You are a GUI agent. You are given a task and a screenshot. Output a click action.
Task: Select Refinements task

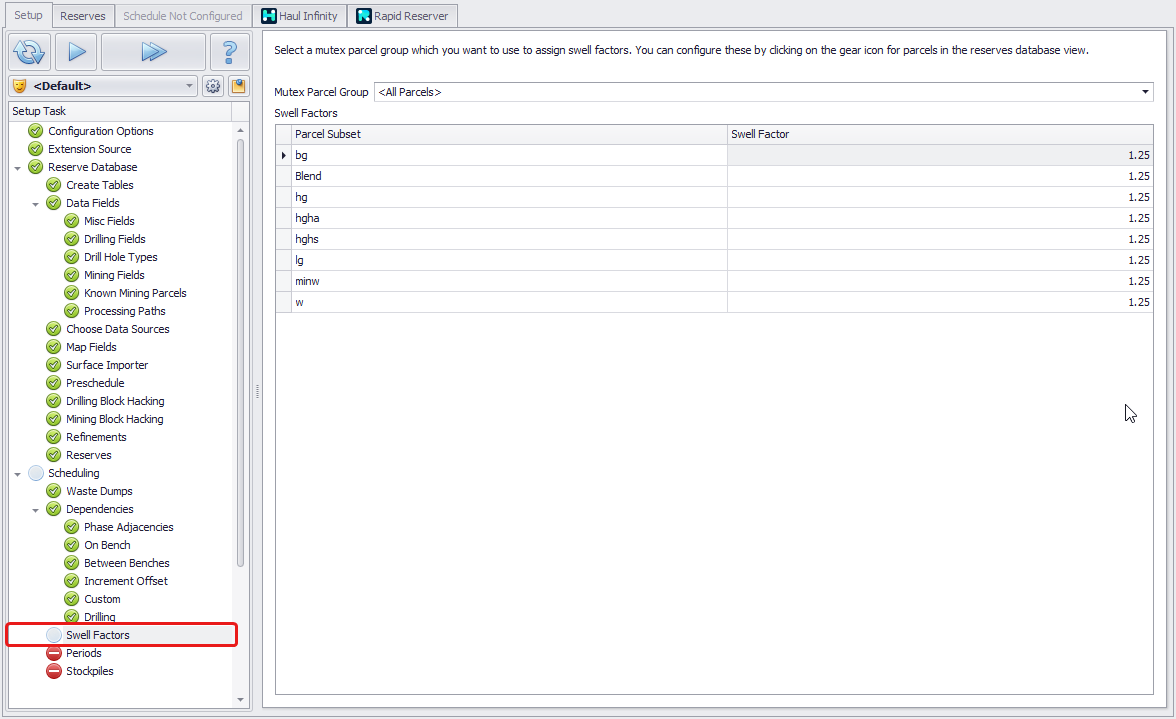pos(96,437)
